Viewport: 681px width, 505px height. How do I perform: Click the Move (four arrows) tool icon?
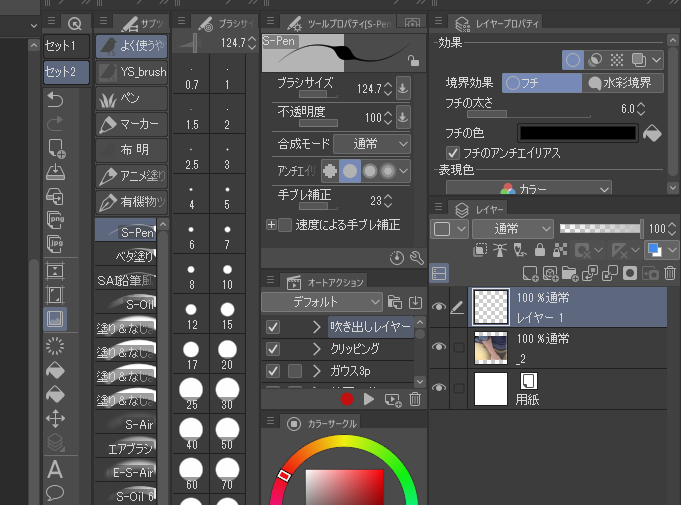[x=55, y=419]
